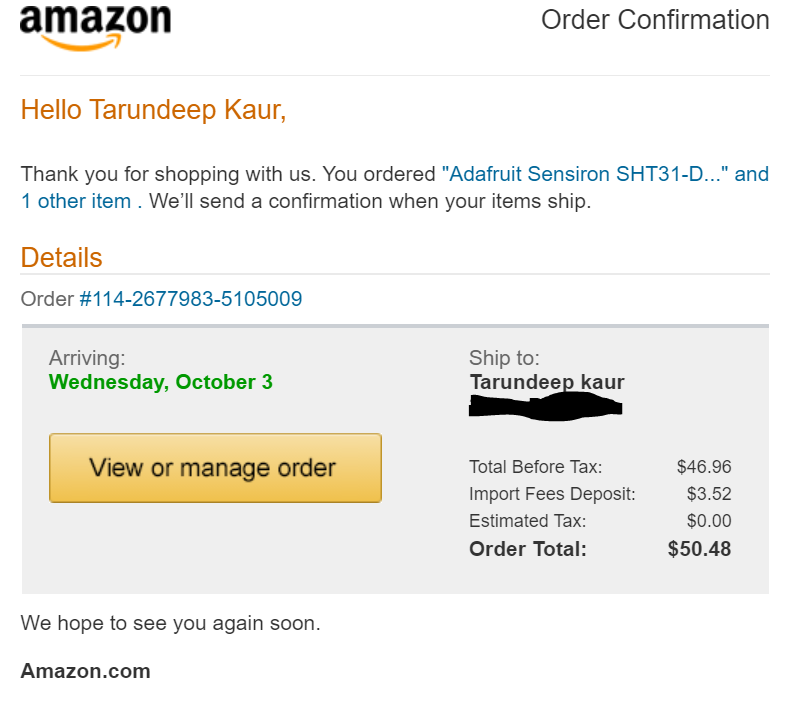
Task: Click the $46.96 total before tax amount
Action: click(703, 467)
